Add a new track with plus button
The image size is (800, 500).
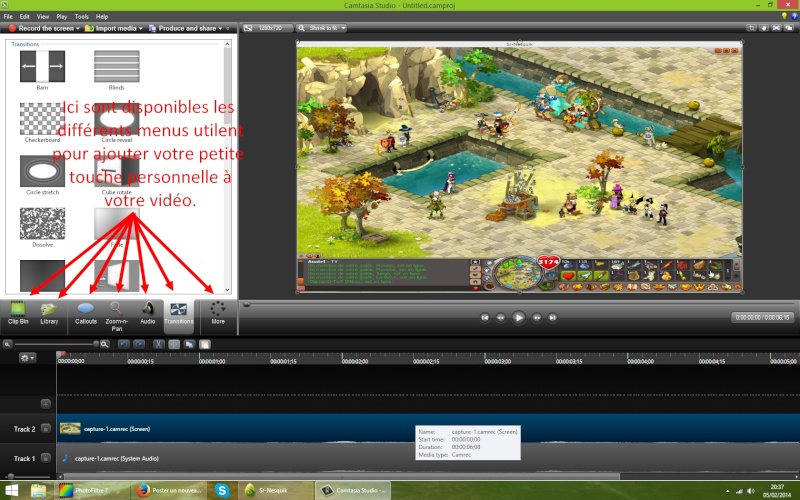pos(45,404)
